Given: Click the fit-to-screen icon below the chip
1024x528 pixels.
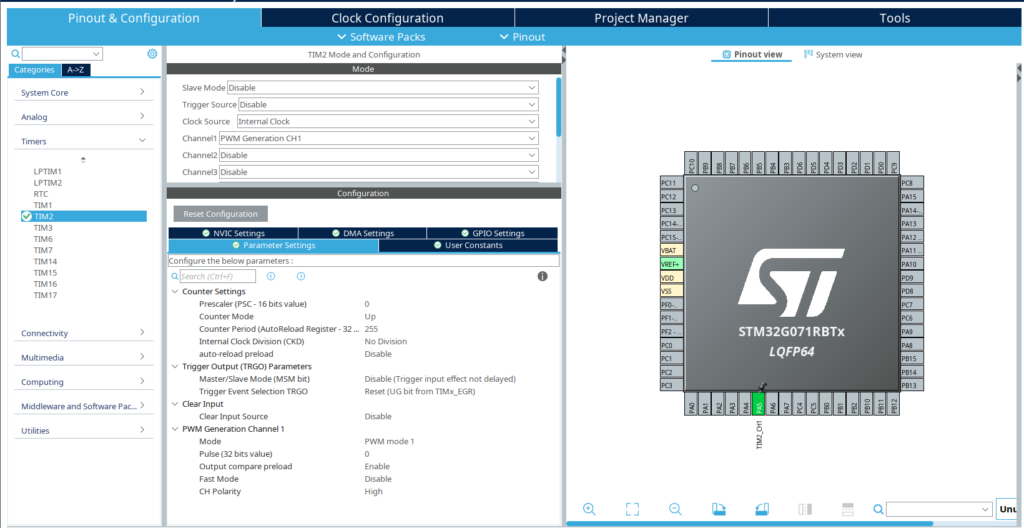Looking at the screenshot, I should pyautogui.click(x=632, y=509).
